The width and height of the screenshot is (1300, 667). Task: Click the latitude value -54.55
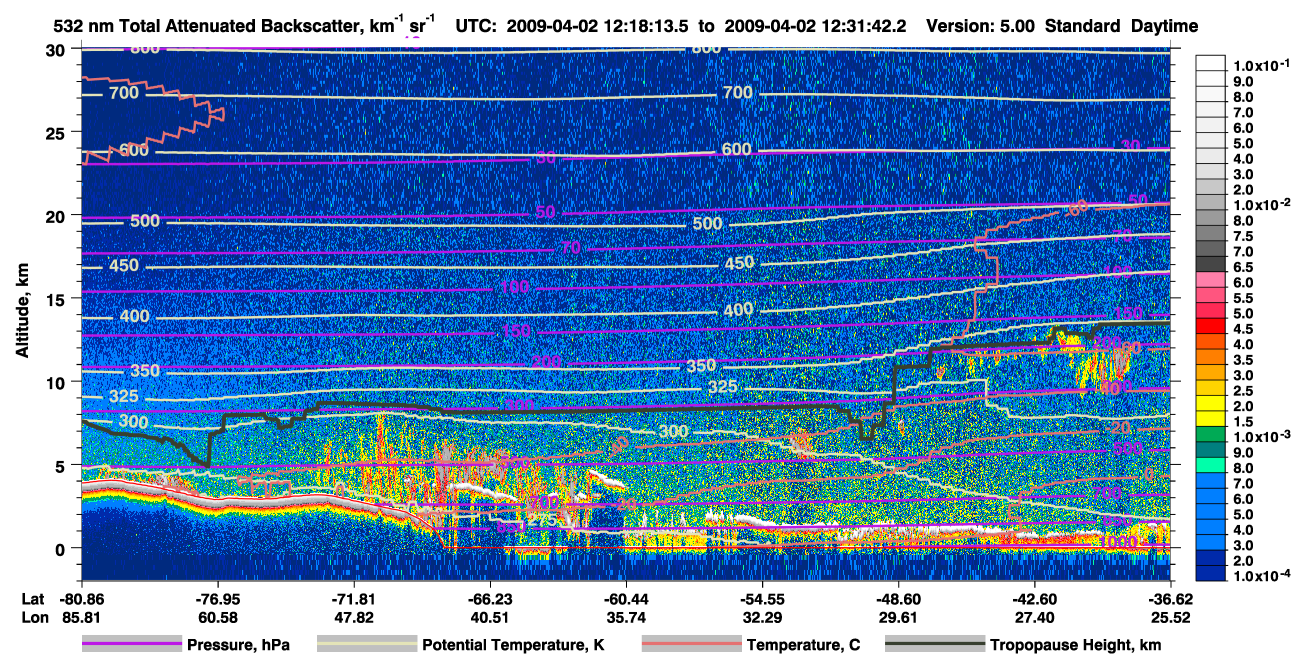point(762,599)
